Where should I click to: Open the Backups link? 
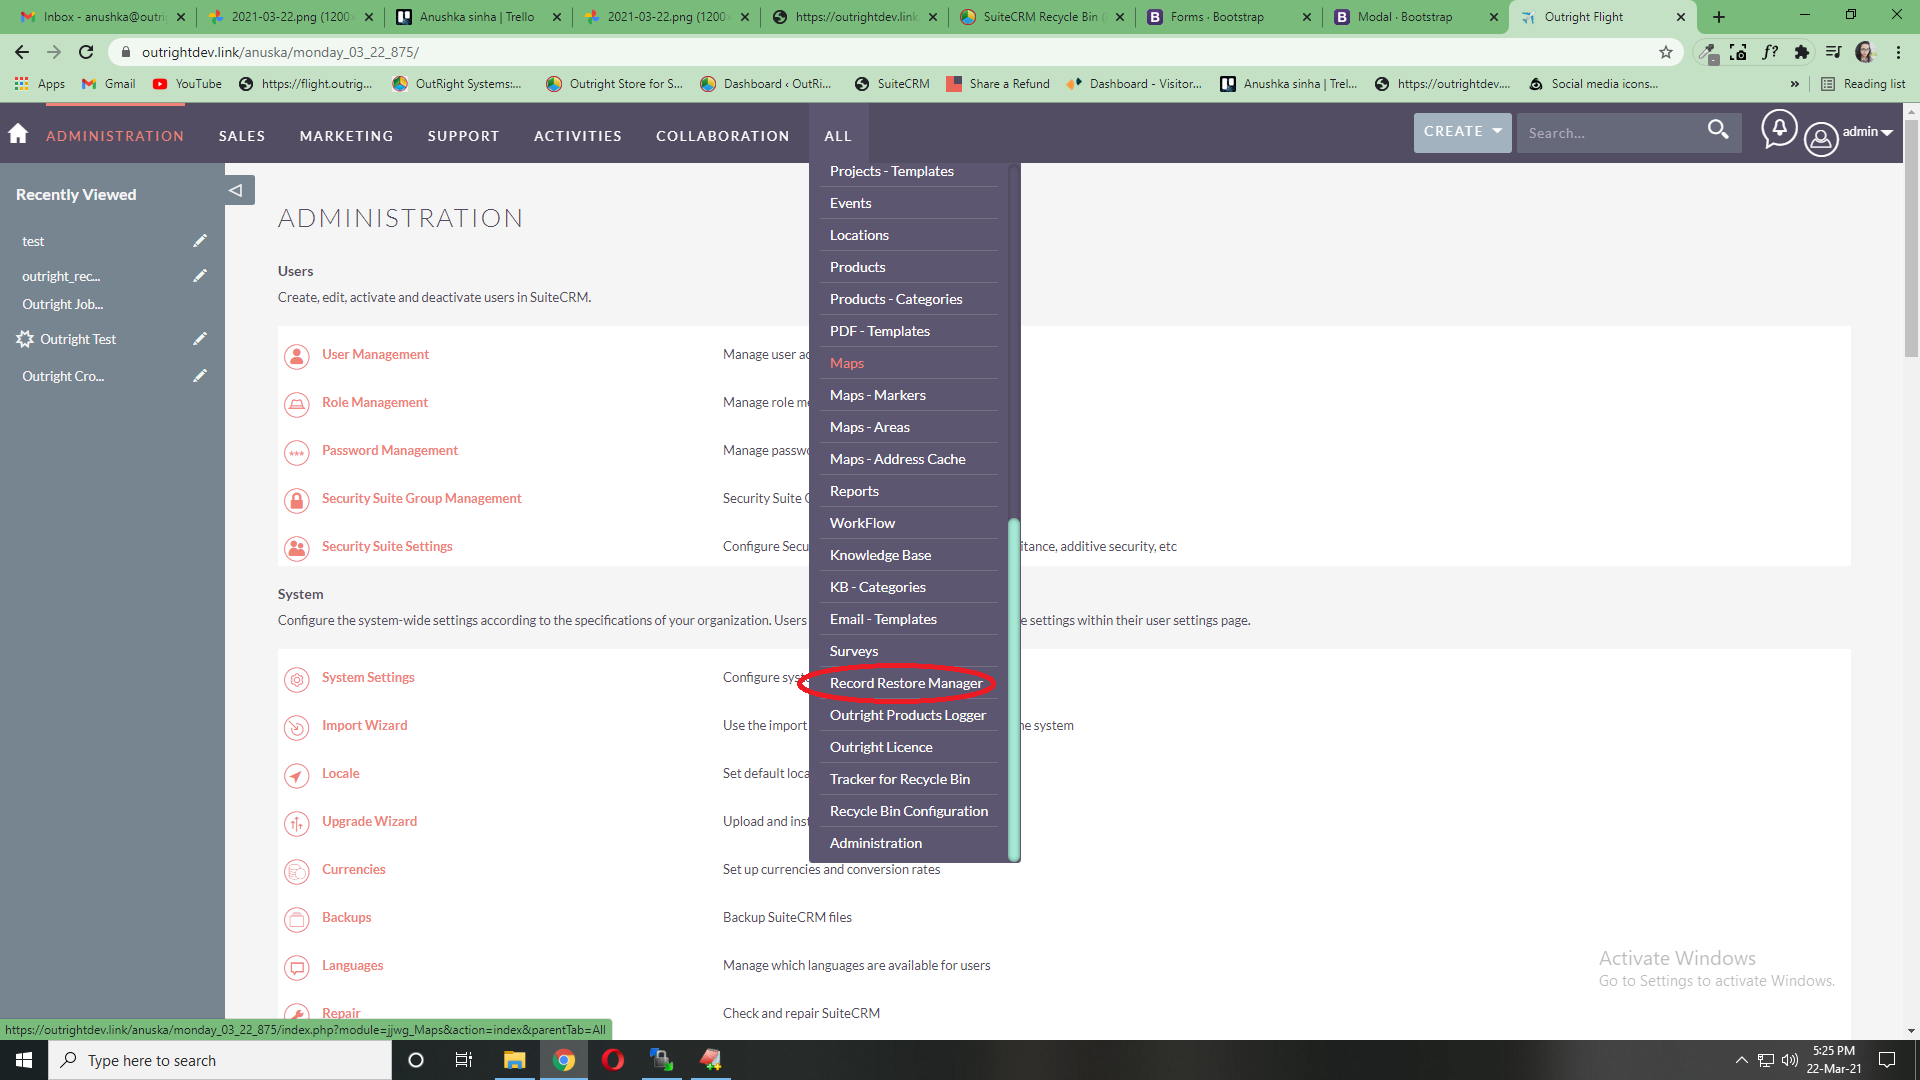click(346, 917)
